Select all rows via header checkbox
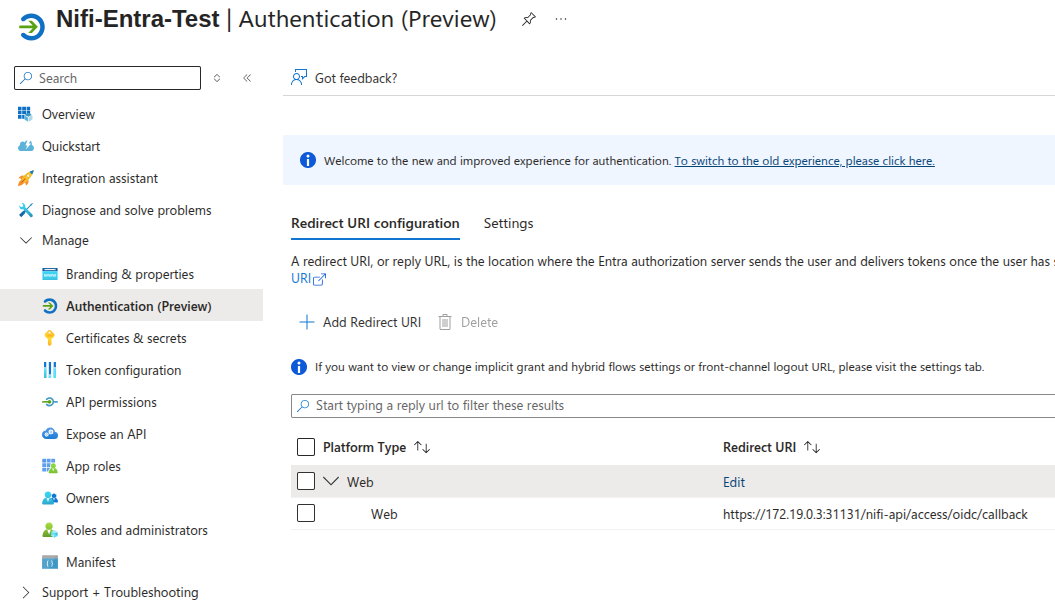 coord(306,447)
